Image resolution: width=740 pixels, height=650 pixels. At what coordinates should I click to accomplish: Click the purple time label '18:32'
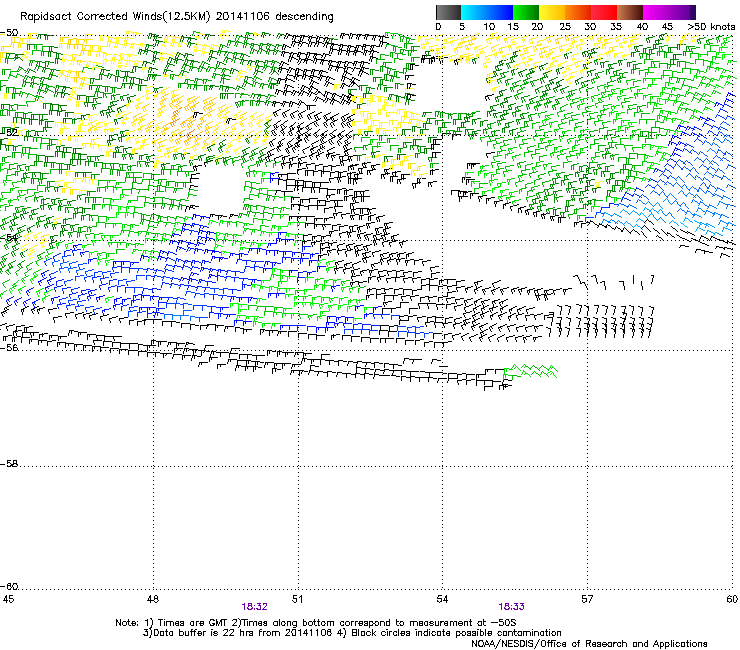(254, 607)
